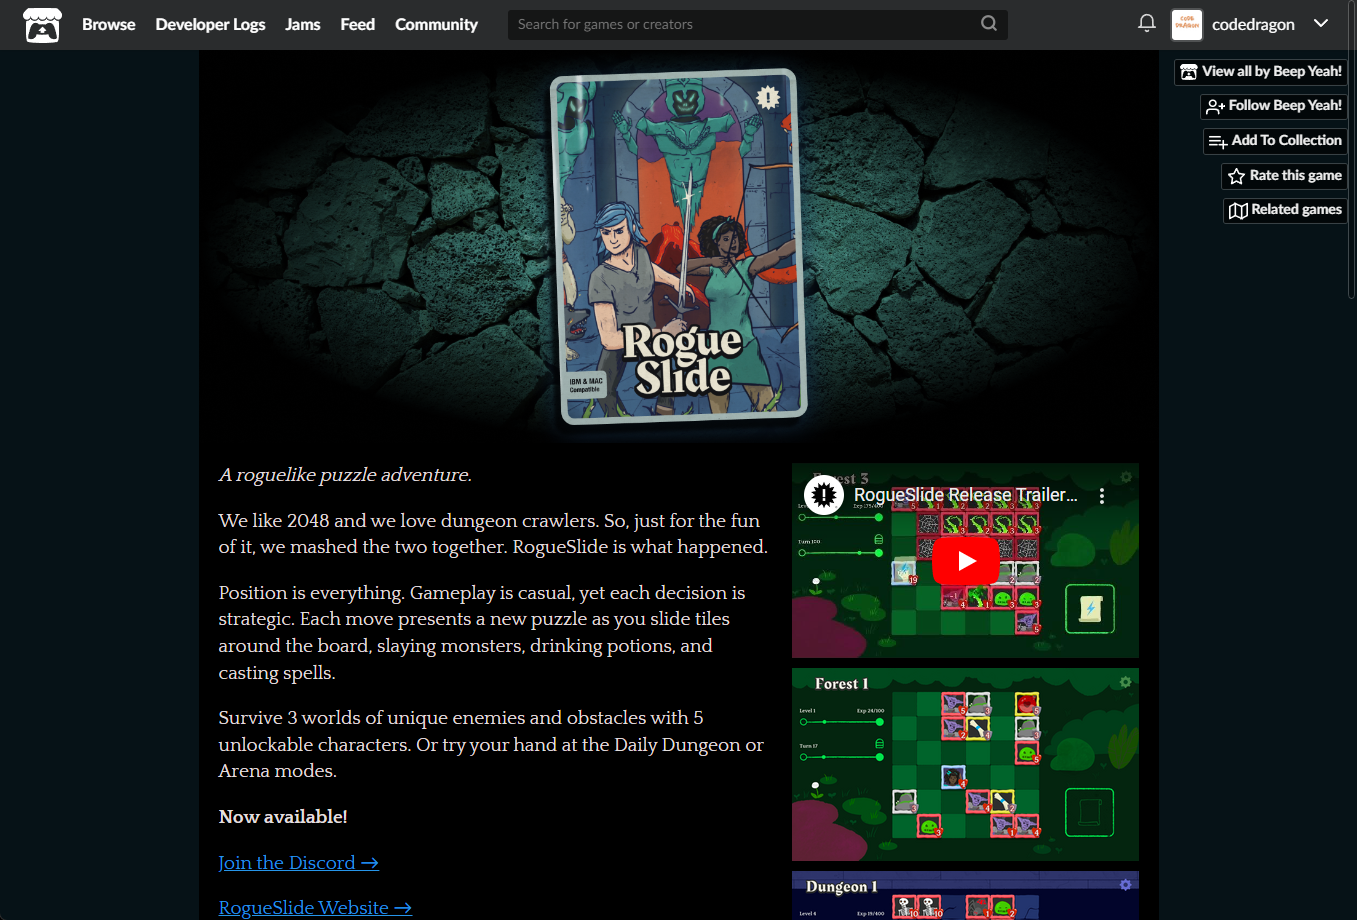Open the codedragon username link

pos(1253,25)
